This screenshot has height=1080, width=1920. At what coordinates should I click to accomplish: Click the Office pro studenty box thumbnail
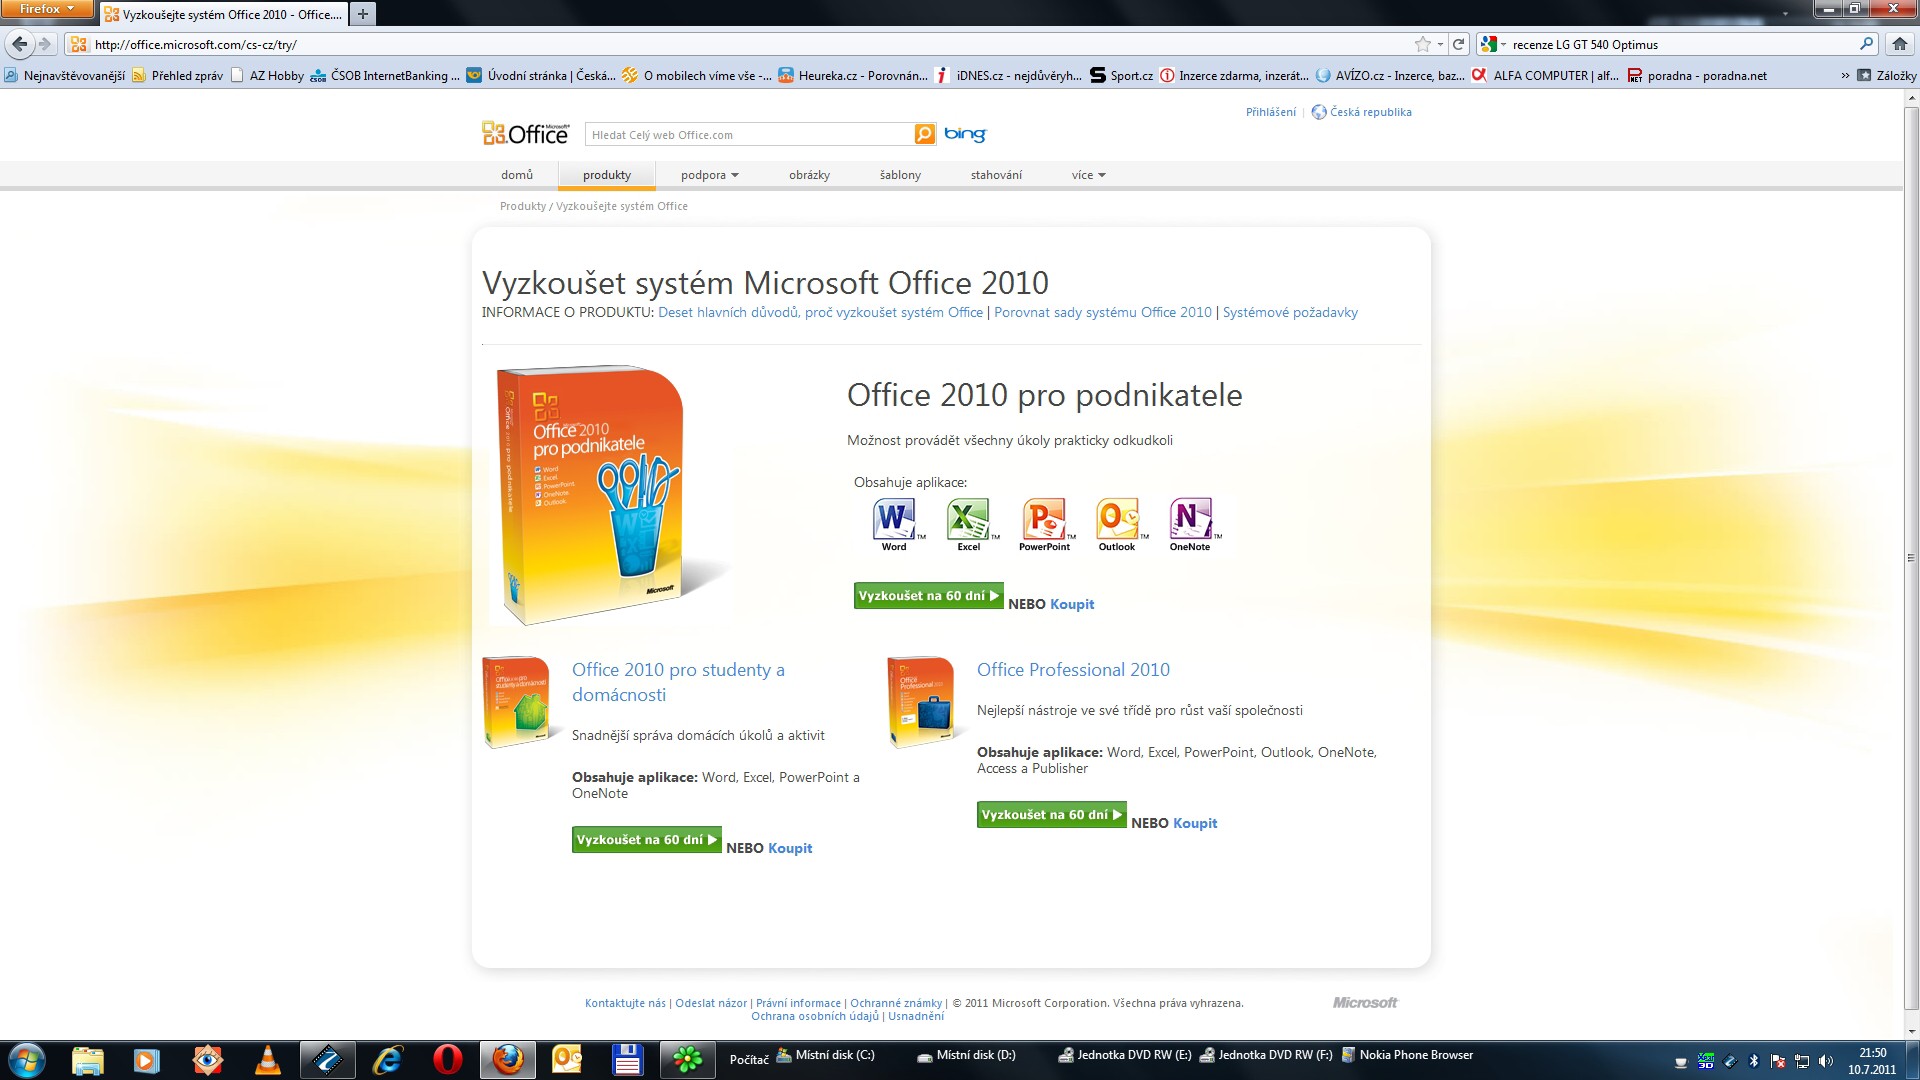click(x=517, y=702)
